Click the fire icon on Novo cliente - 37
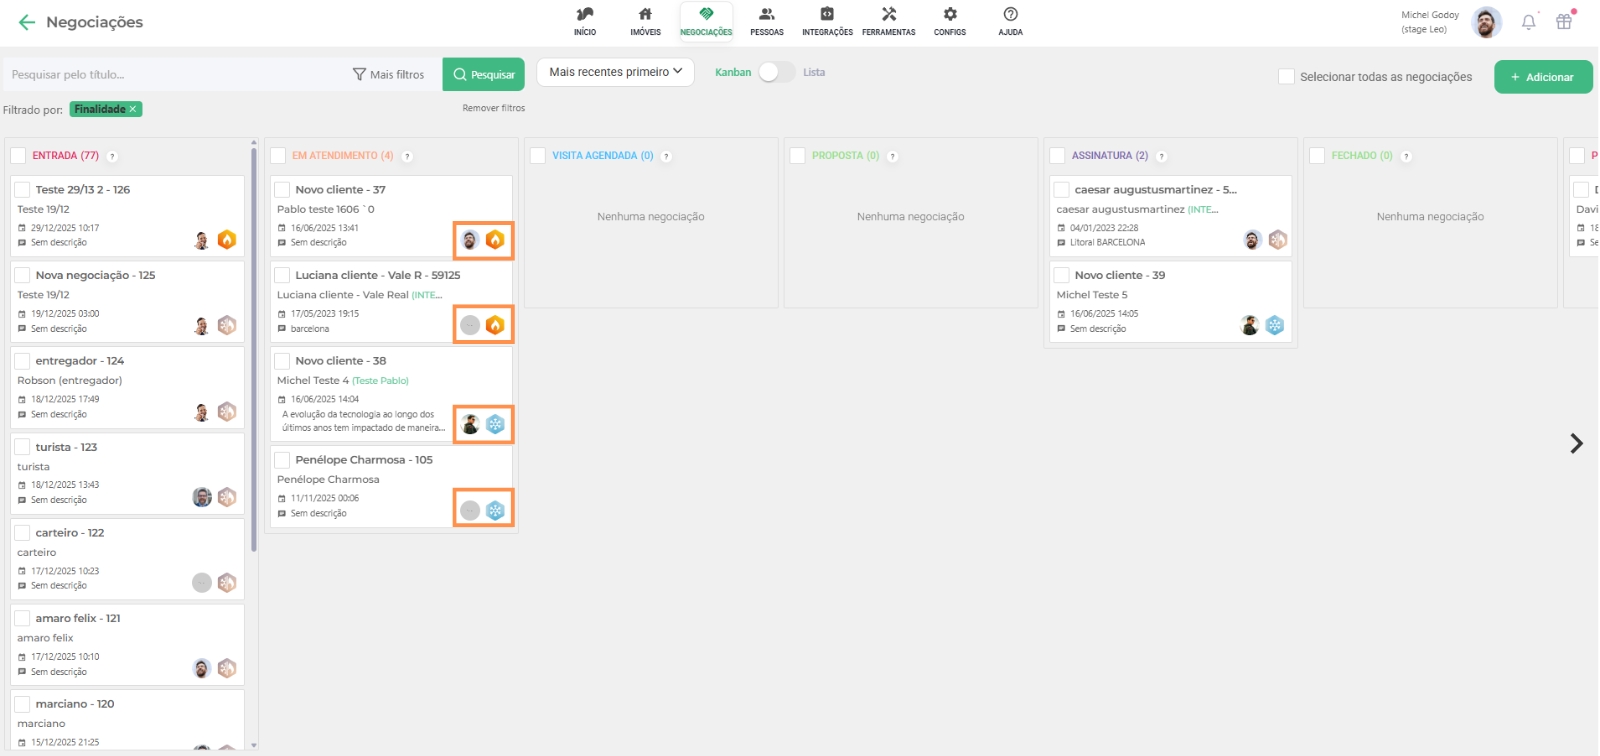This screenshot has width=1600, height=756. pos(495,240)
